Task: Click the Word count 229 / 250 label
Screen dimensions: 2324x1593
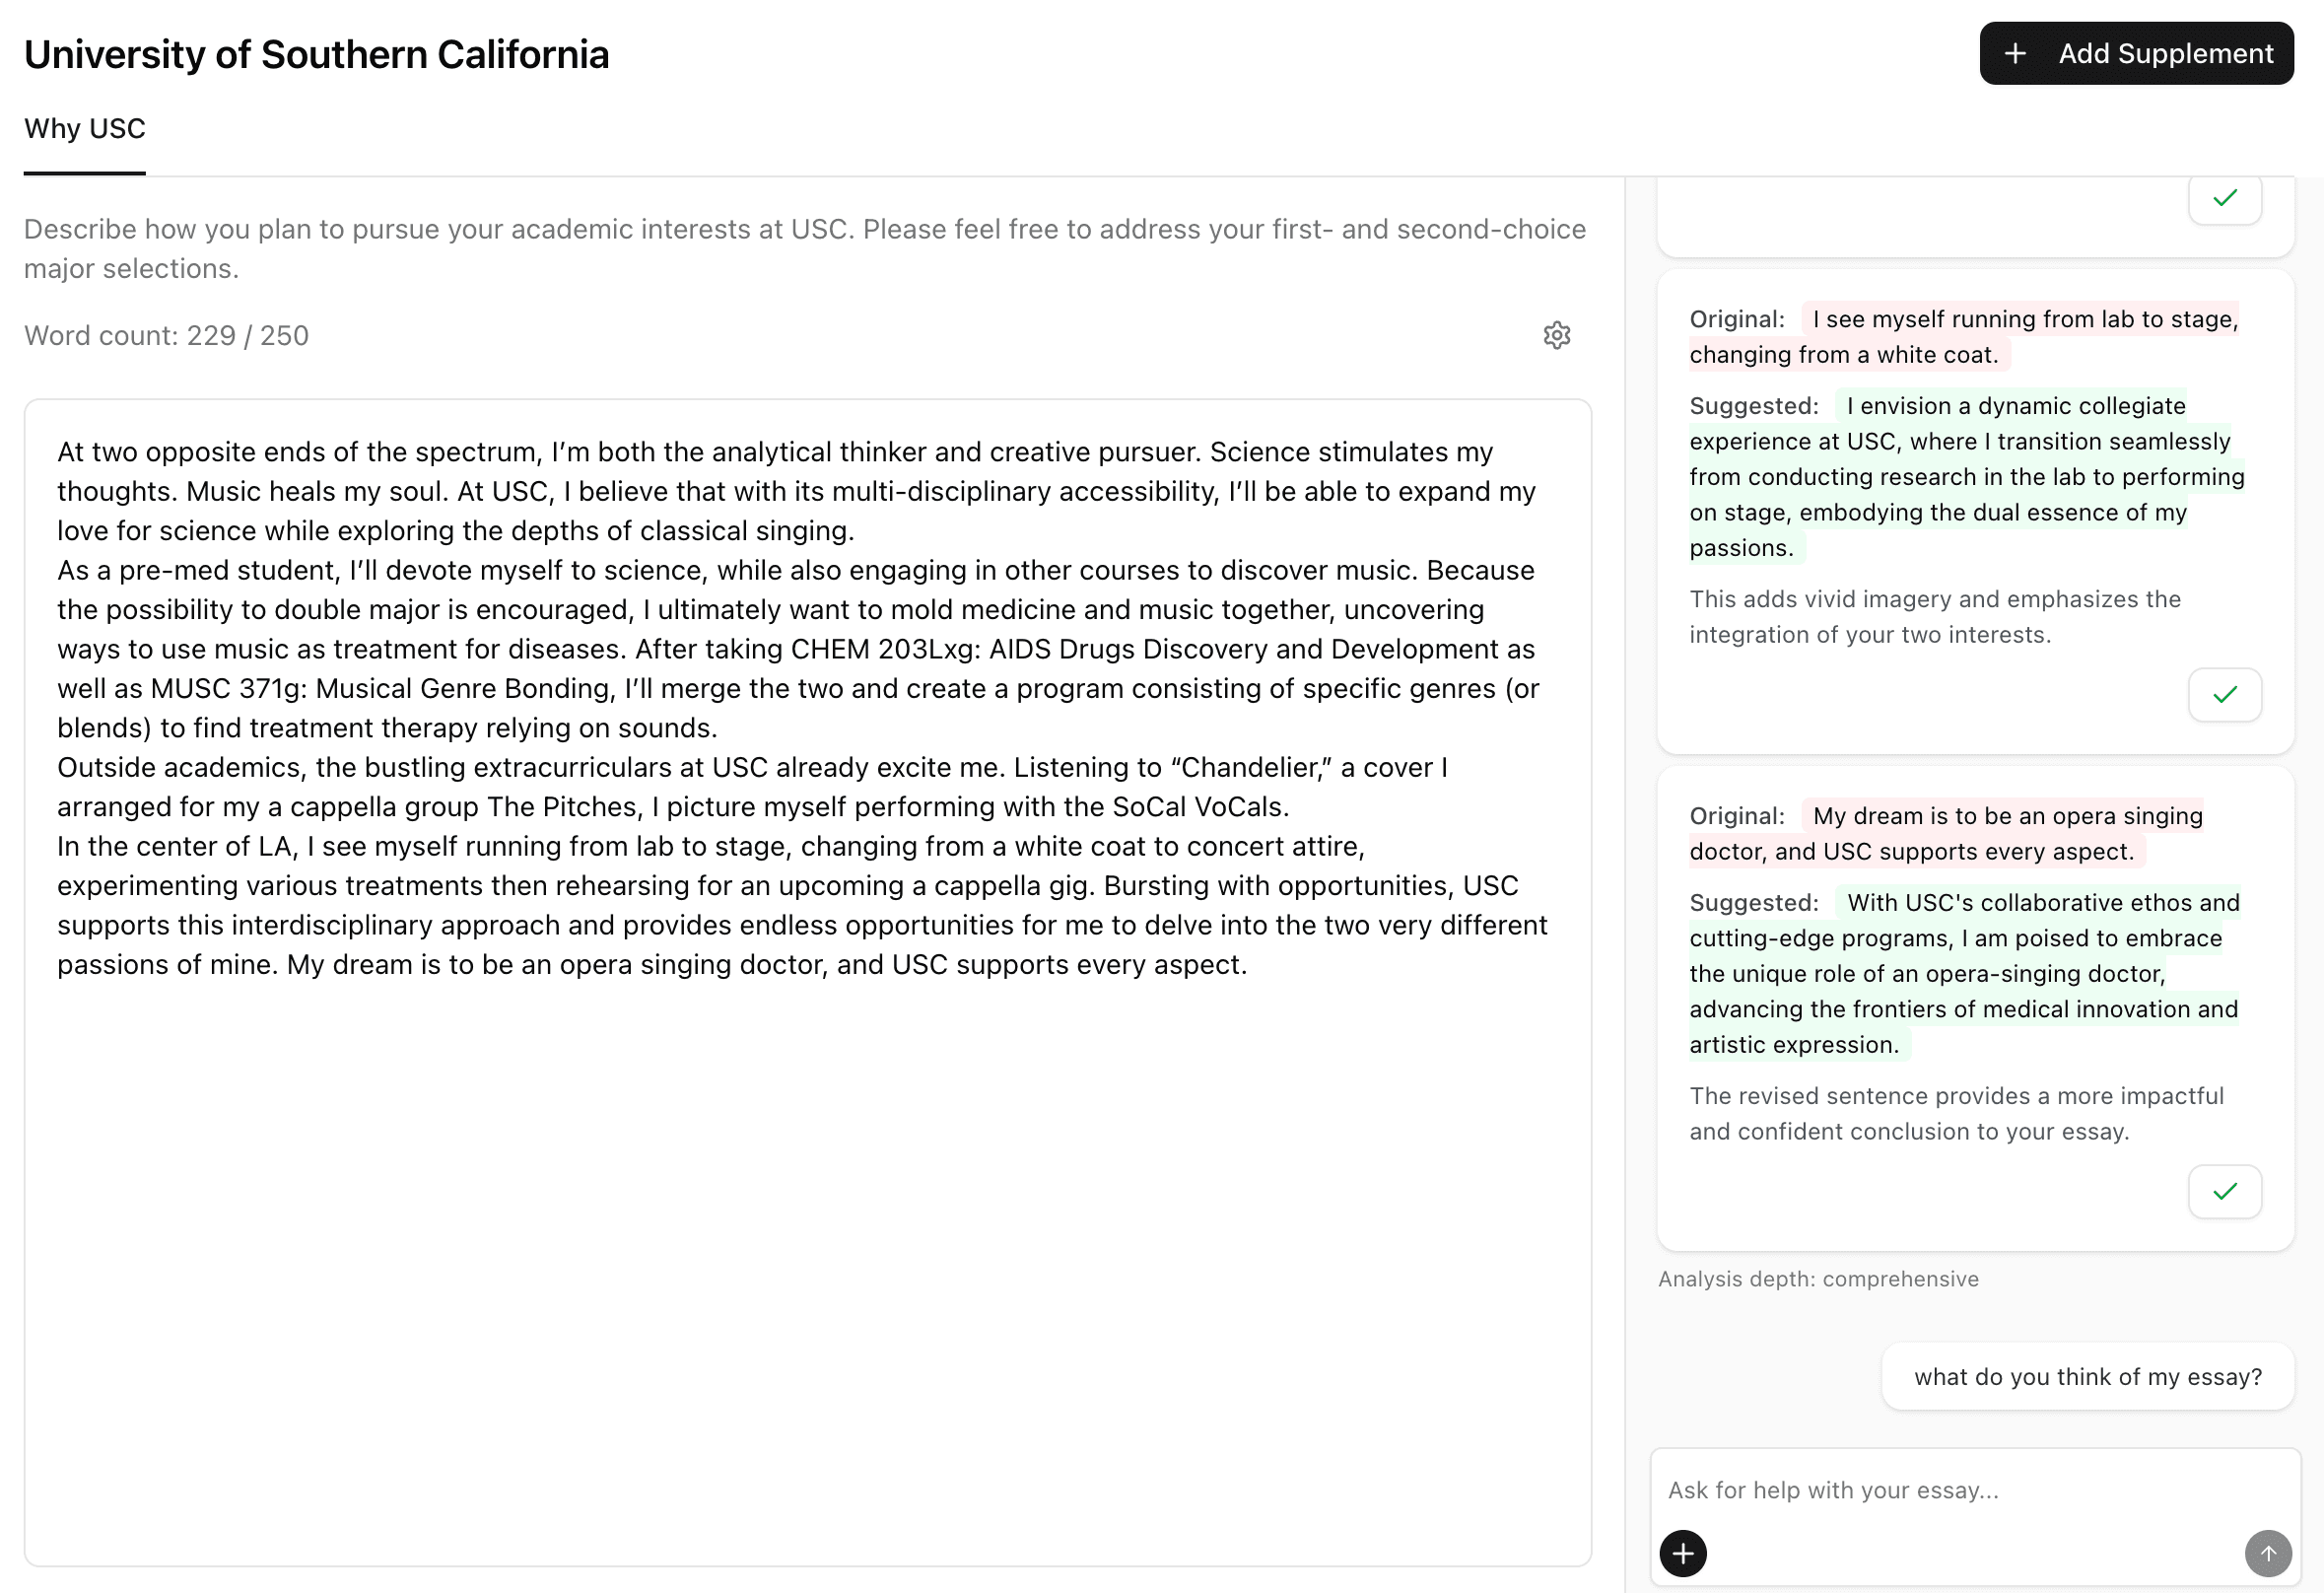Action: pyautogui.click(x=167, y=336)
